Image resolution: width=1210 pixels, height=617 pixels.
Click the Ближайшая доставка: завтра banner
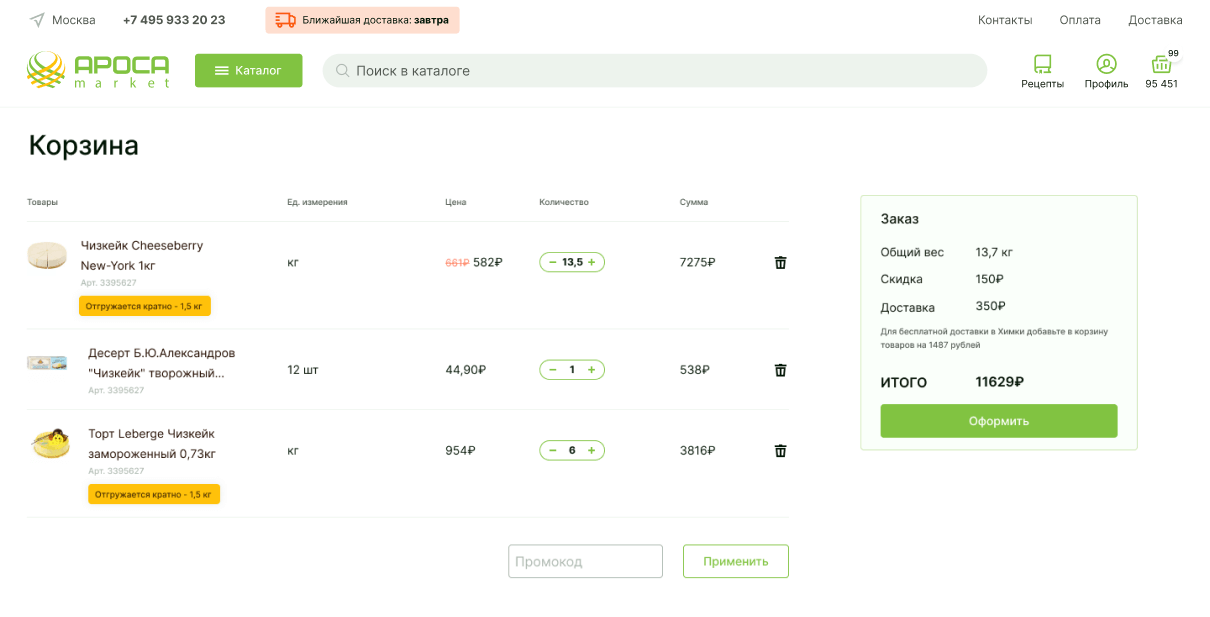pos(362,20)
